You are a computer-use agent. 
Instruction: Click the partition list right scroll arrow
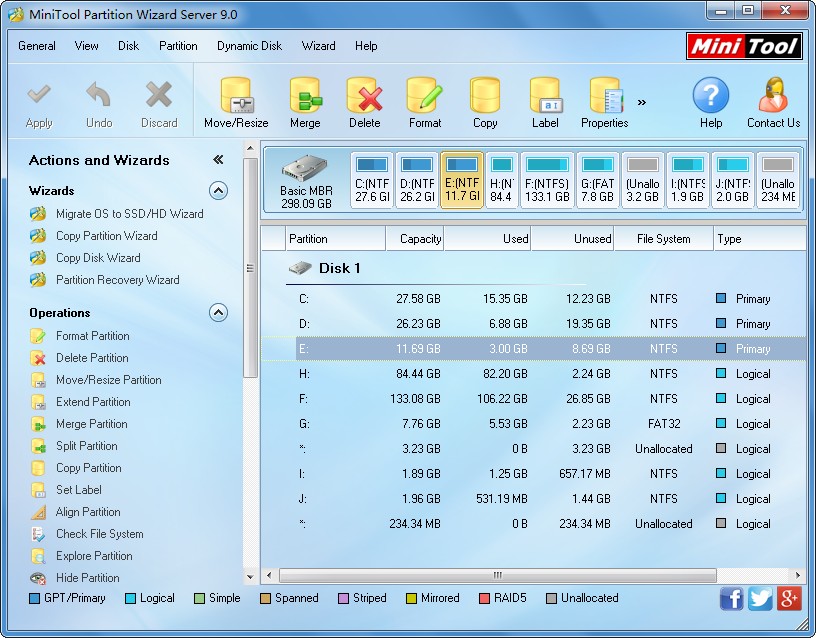click(x=798, y=575)
